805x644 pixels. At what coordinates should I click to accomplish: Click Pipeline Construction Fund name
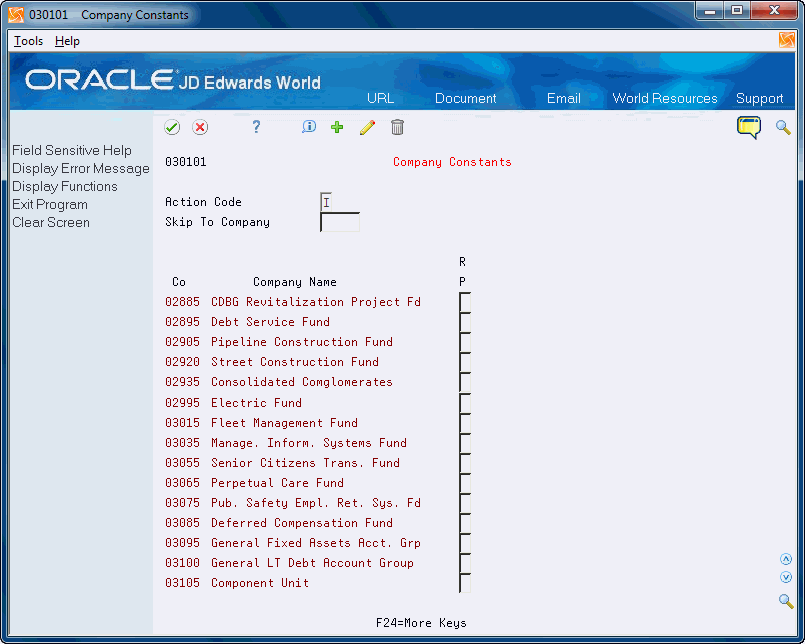coord(302,342)
